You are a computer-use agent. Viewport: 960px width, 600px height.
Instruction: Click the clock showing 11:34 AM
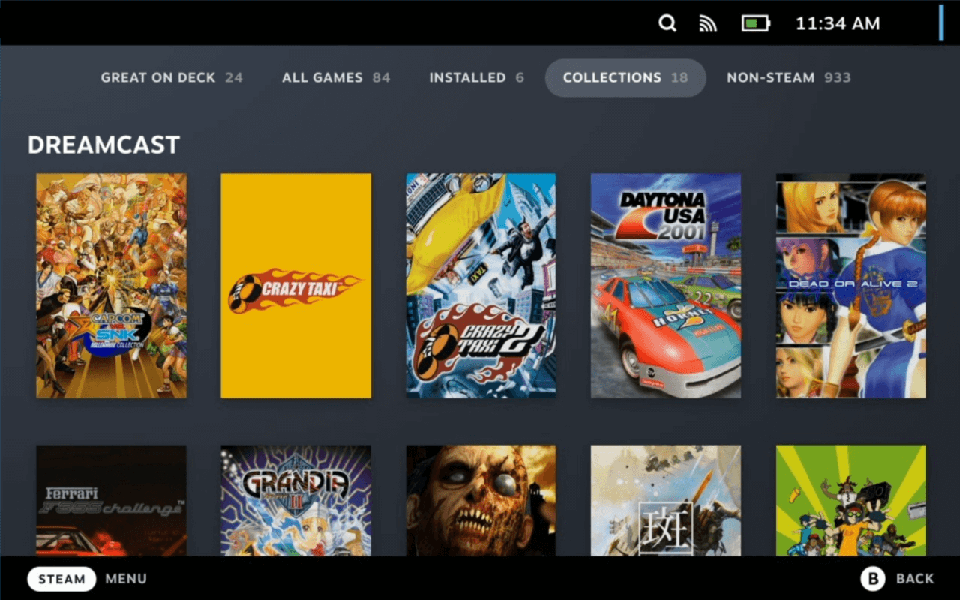coord(838,23)
